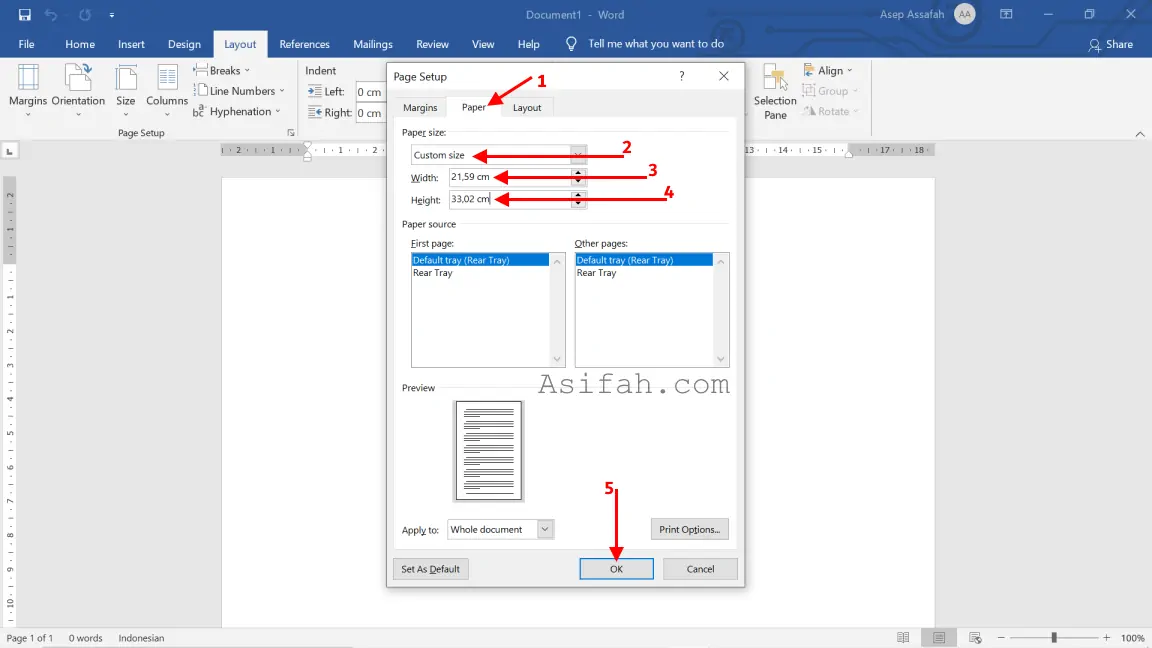Open the Hyphenation dropdown
Viewport: 1152px width, 648px height.
click(x=237, y=112)
